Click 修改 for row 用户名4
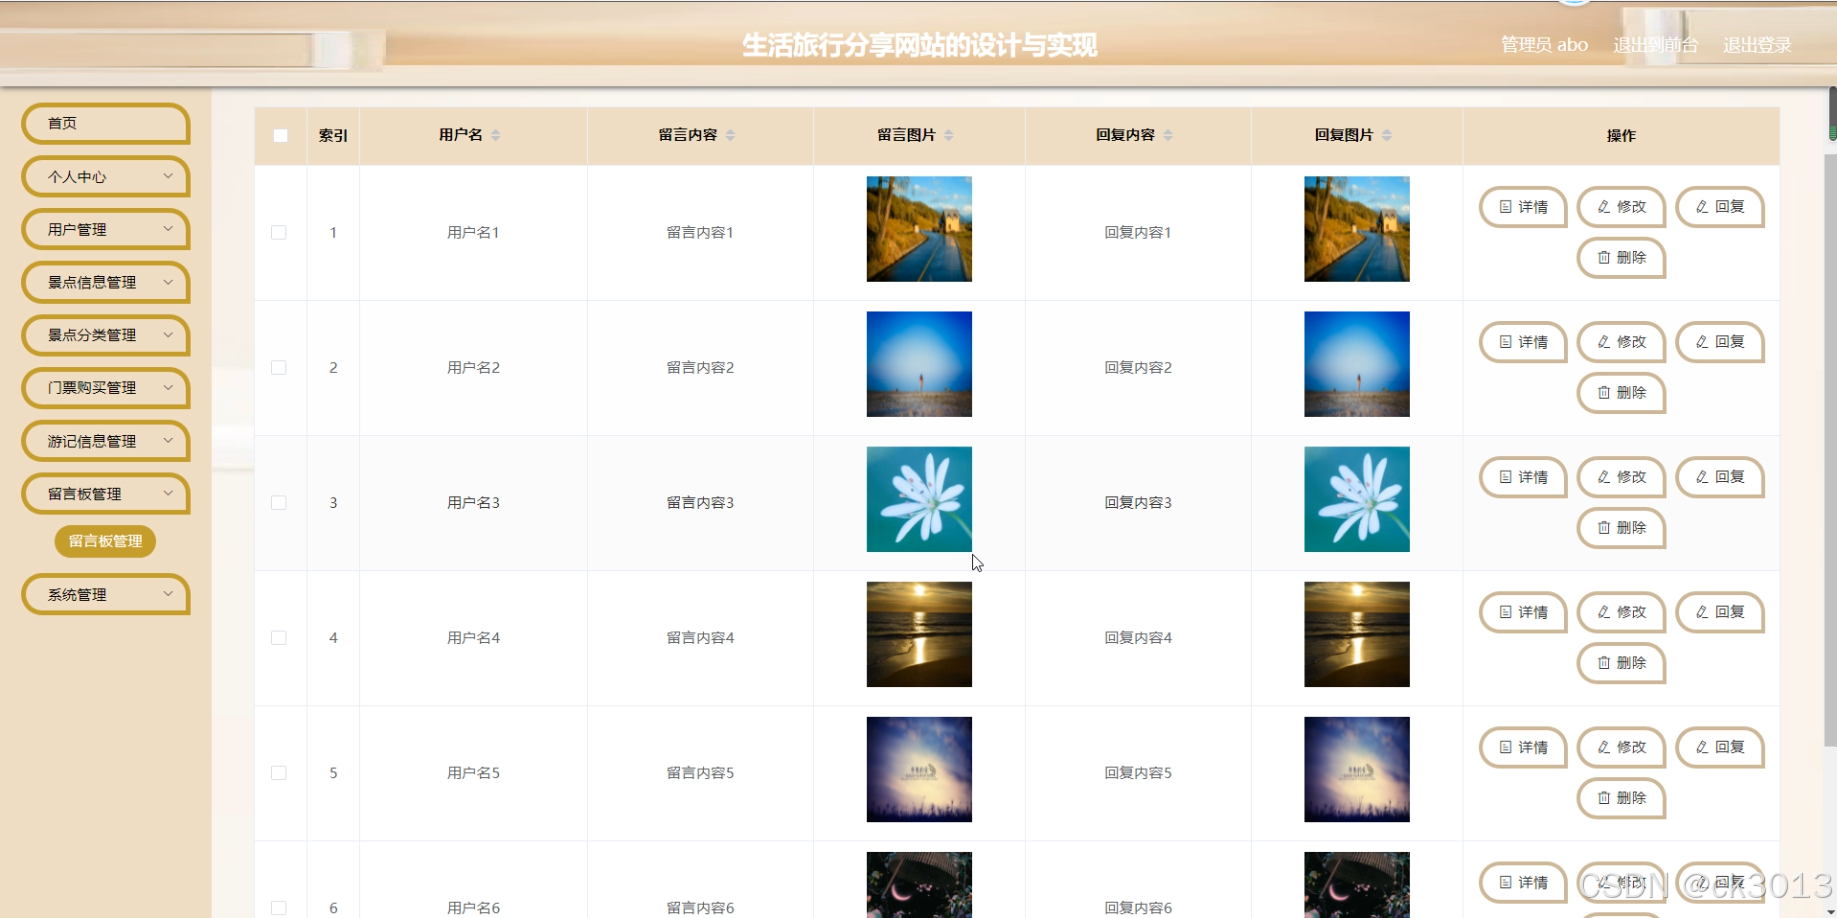The image size is (1837, 918). (1621, 612)
